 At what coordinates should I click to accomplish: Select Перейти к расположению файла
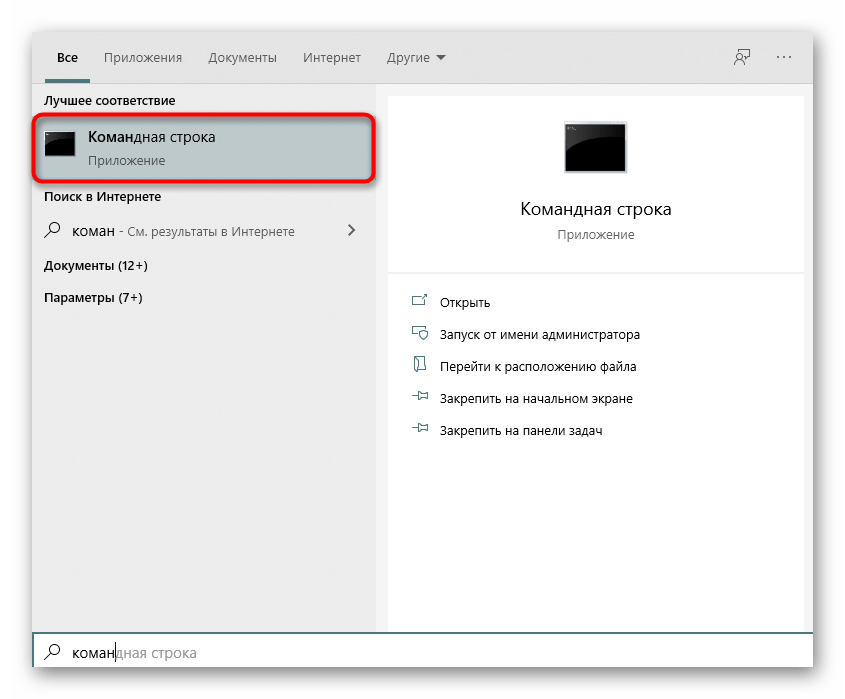tap(537, 366)
